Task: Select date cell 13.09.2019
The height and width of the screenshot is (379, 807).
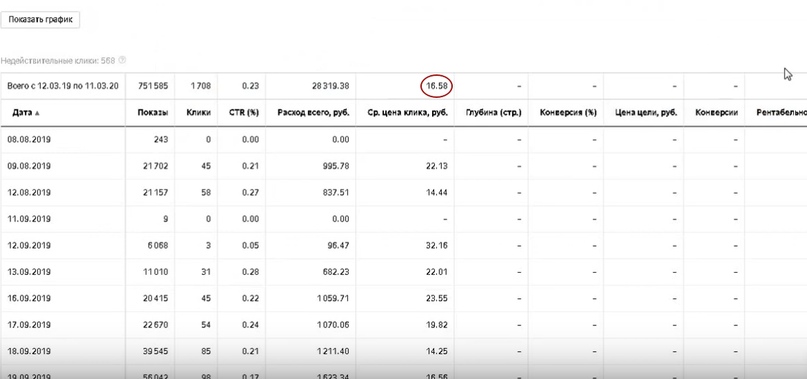Action: (29, 272)
